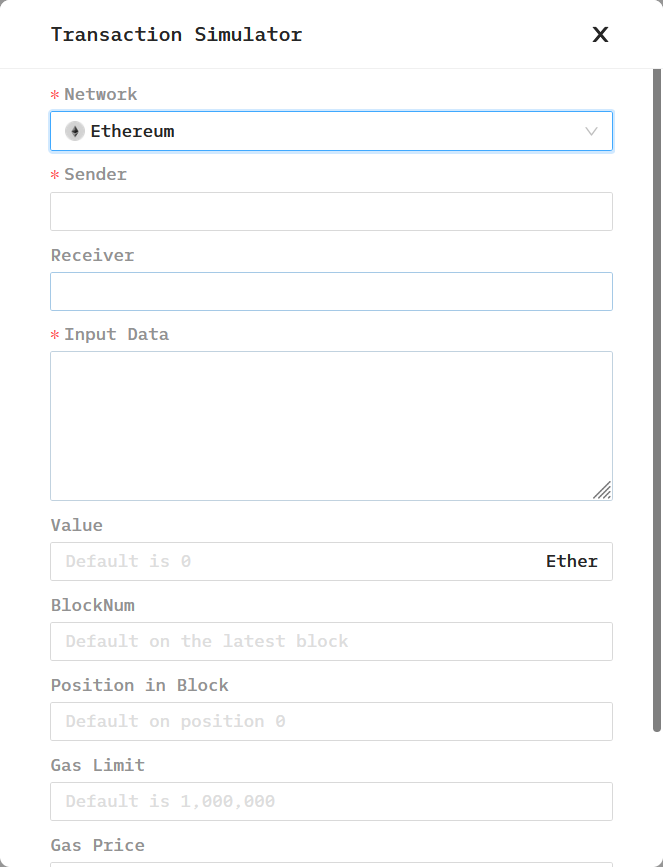Click the dialog's vertical scrollbar
Viewport: 663px width, 867px height.
coord(657,400)
